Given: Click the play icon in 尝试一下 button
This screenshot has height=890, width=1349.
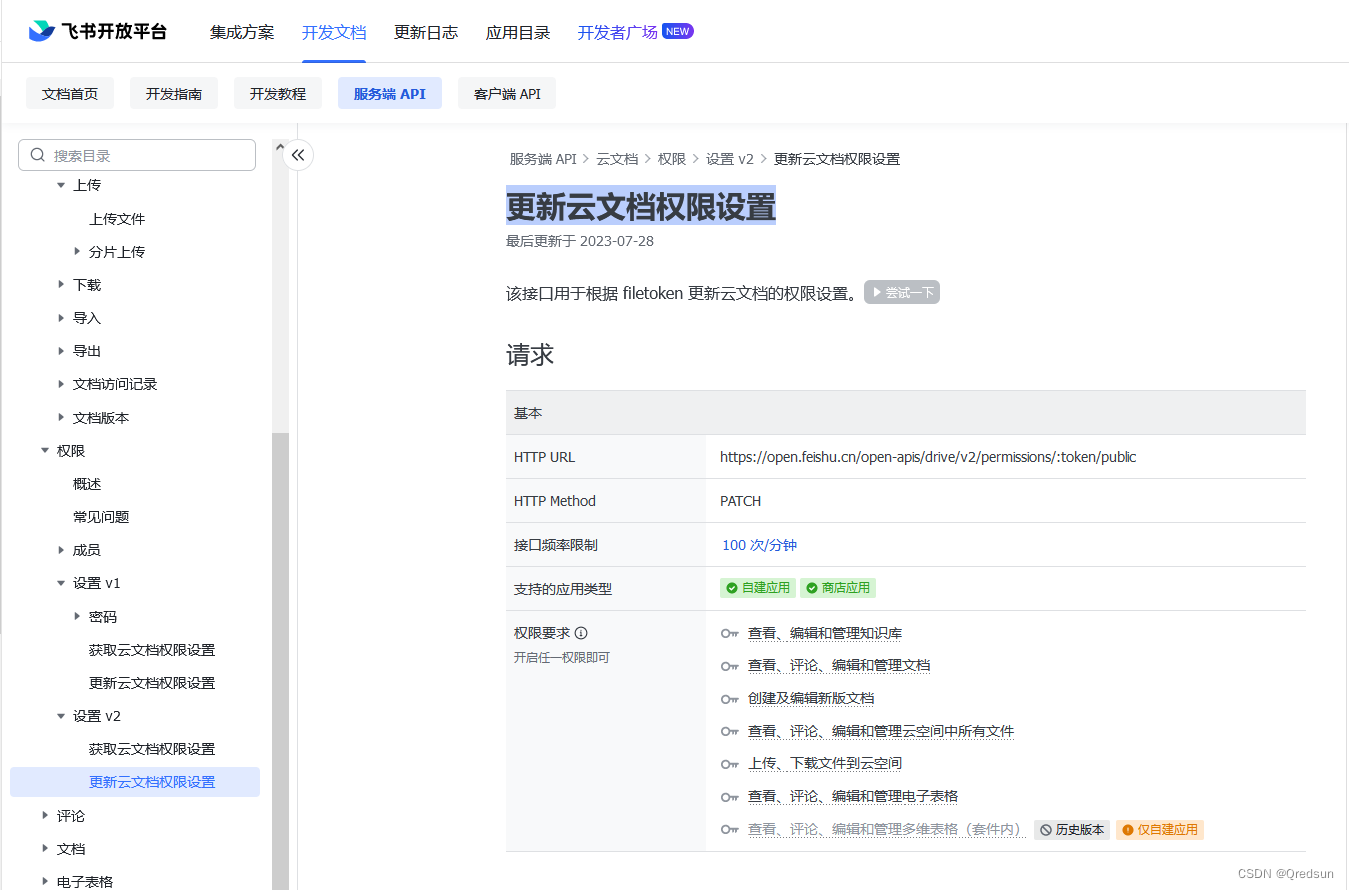Looking at the screenshot, I should tap(876, 293).
